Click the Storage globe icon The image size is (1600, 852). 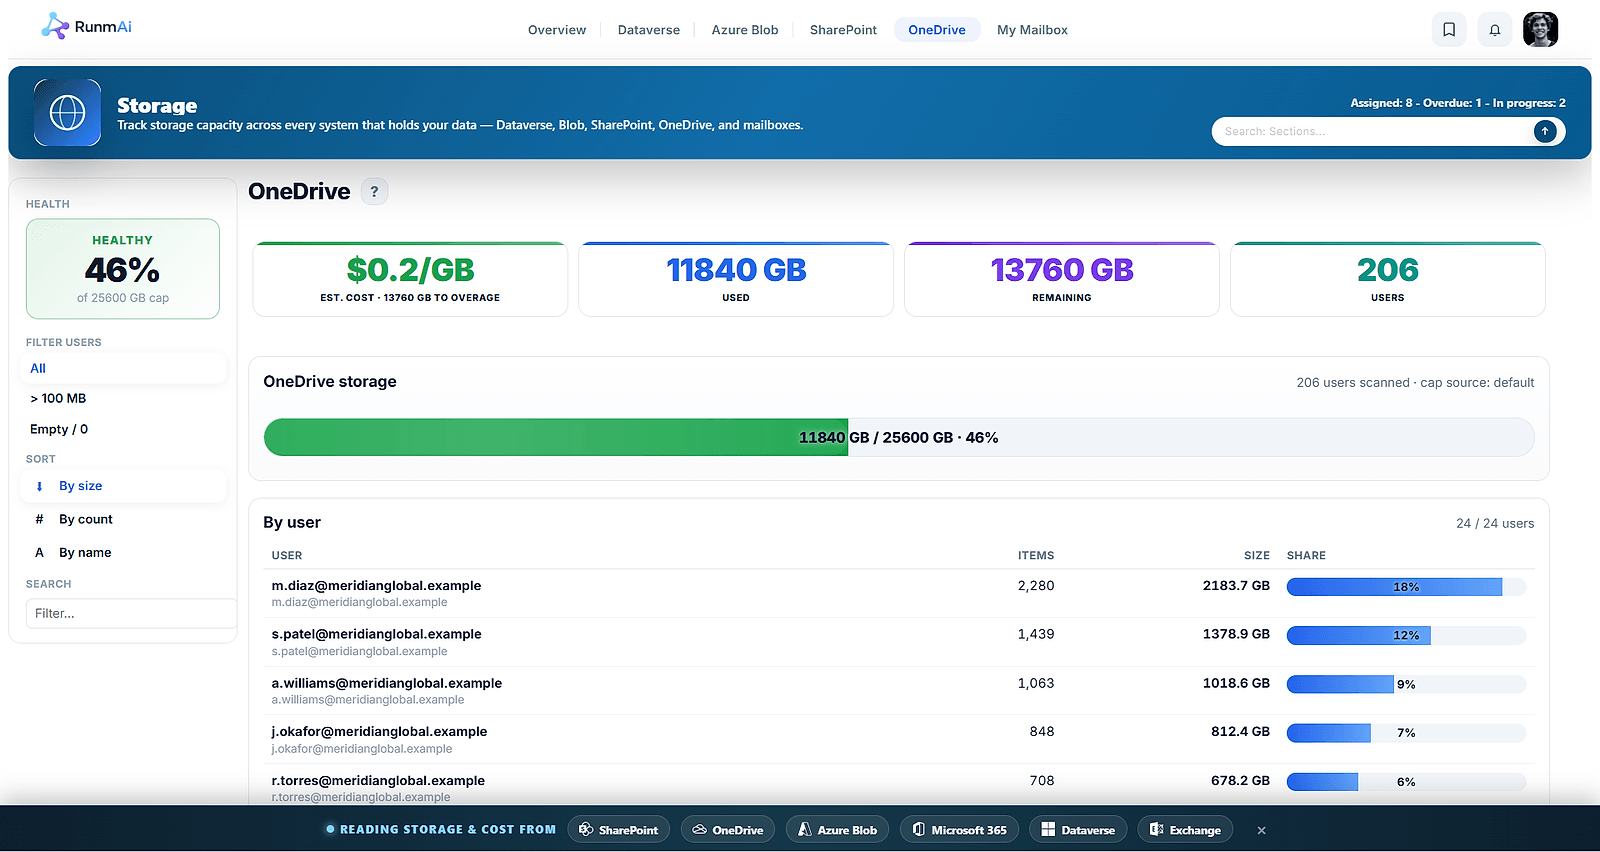tap(67, 113)
